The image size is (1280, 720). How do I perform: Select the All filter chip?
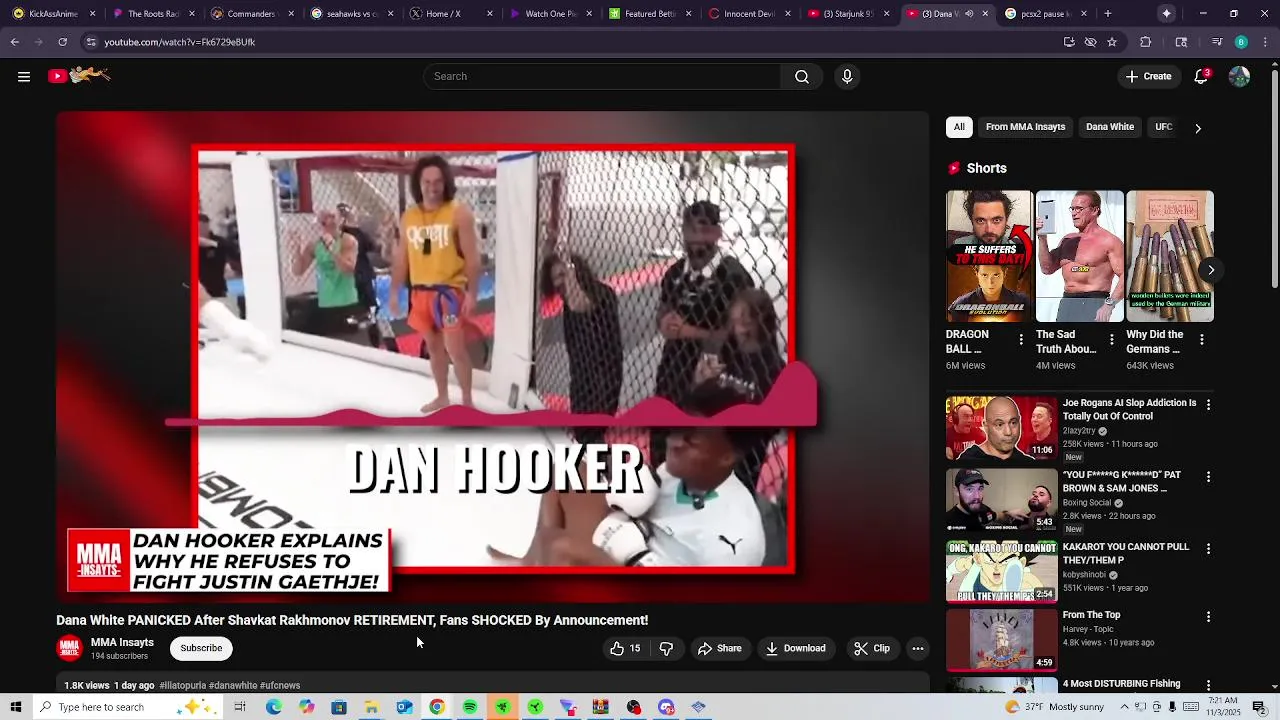pyautogui.click(x=959, y=127)
